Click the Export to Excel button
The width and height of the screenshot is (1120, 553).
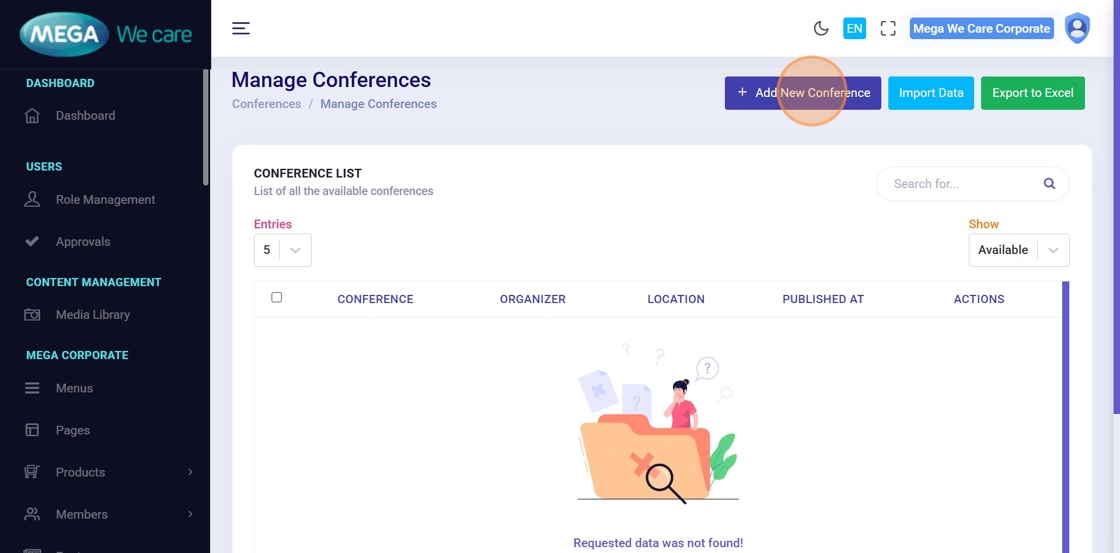pyautogui.click(x=1032, y=93)
